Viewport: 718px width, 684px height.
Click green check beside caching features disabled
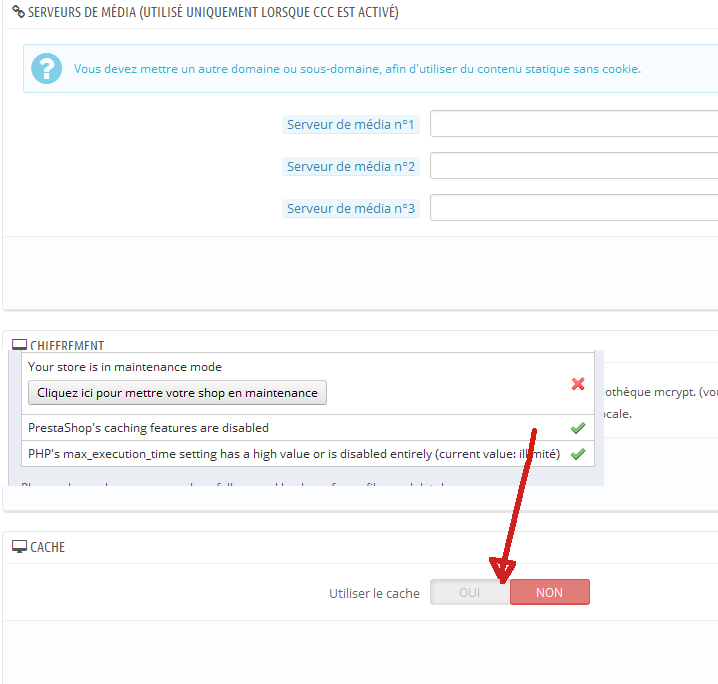point(578,428)
